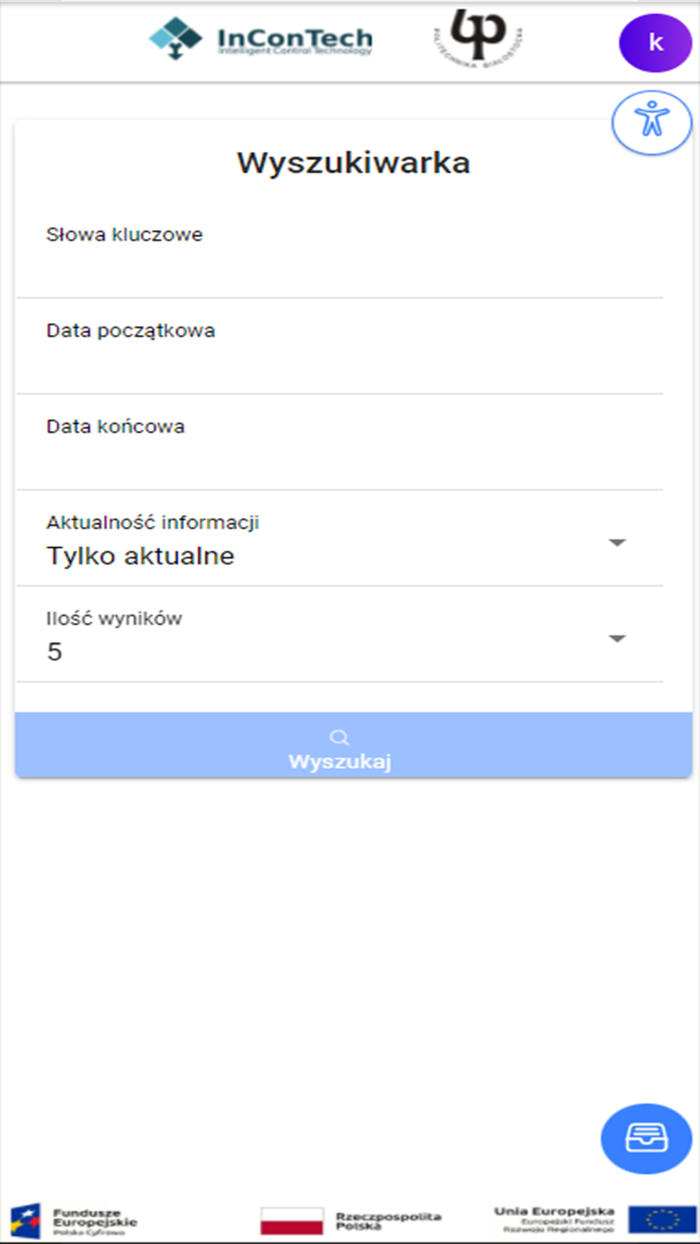Click the InConTech logo

pos(260,40)
